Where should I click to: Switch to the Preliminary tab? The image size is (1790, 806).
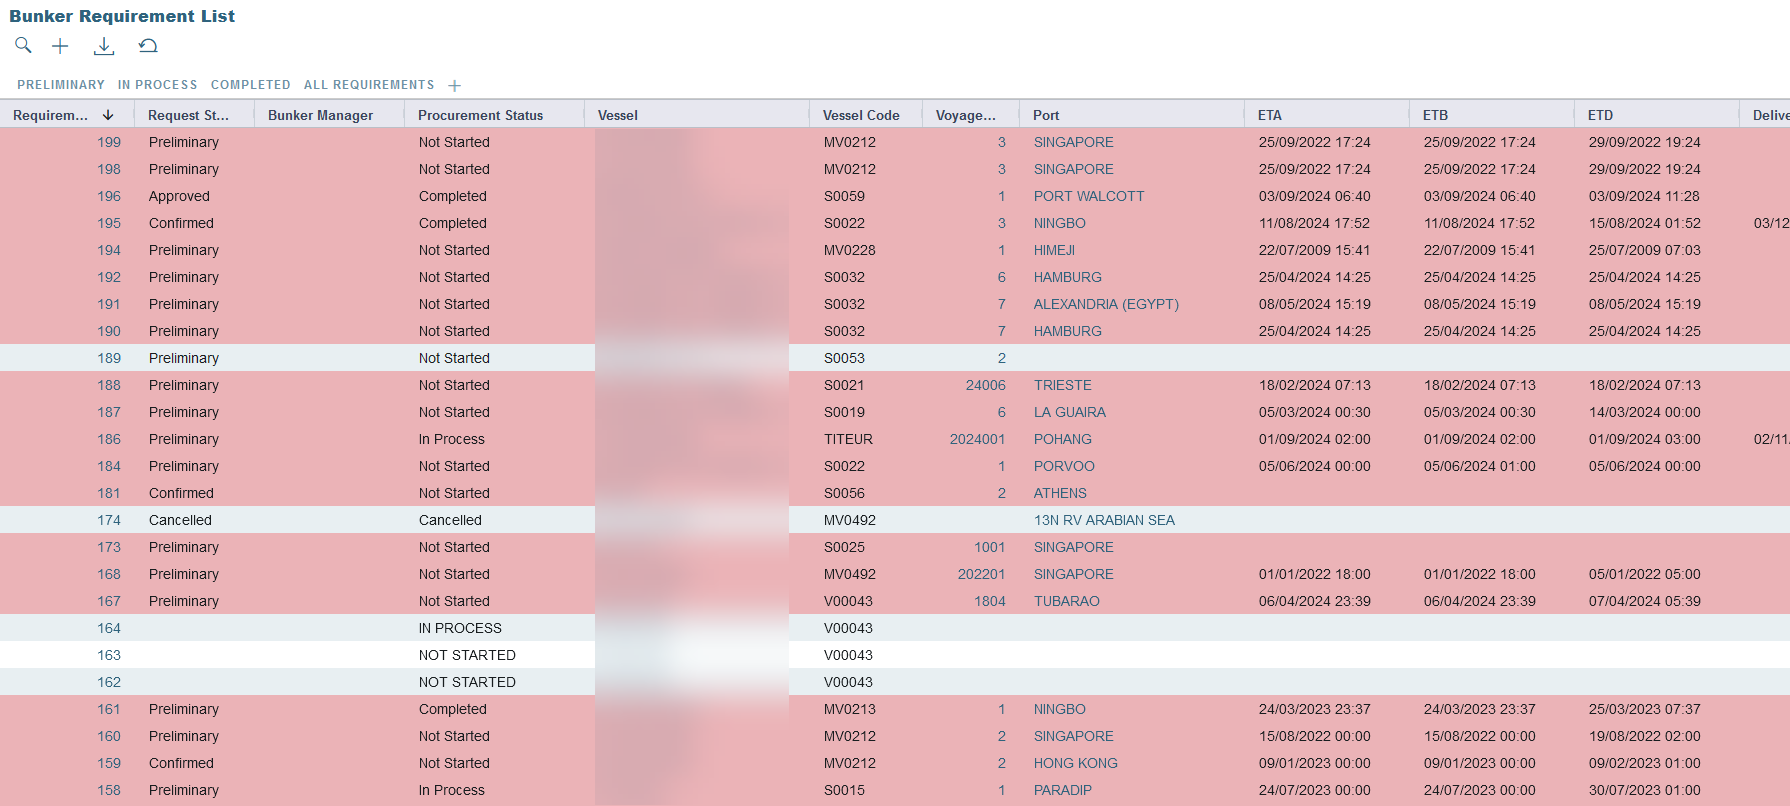pyautogui.click(x=60, y=85)
